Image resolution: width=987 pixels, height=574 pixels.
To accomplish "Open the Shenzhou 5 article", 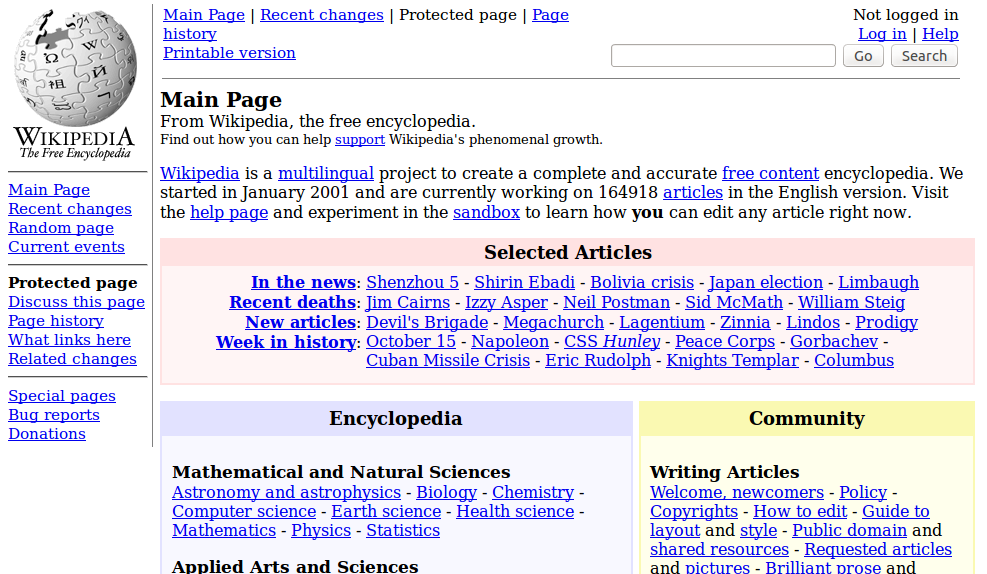I will 412,283.
